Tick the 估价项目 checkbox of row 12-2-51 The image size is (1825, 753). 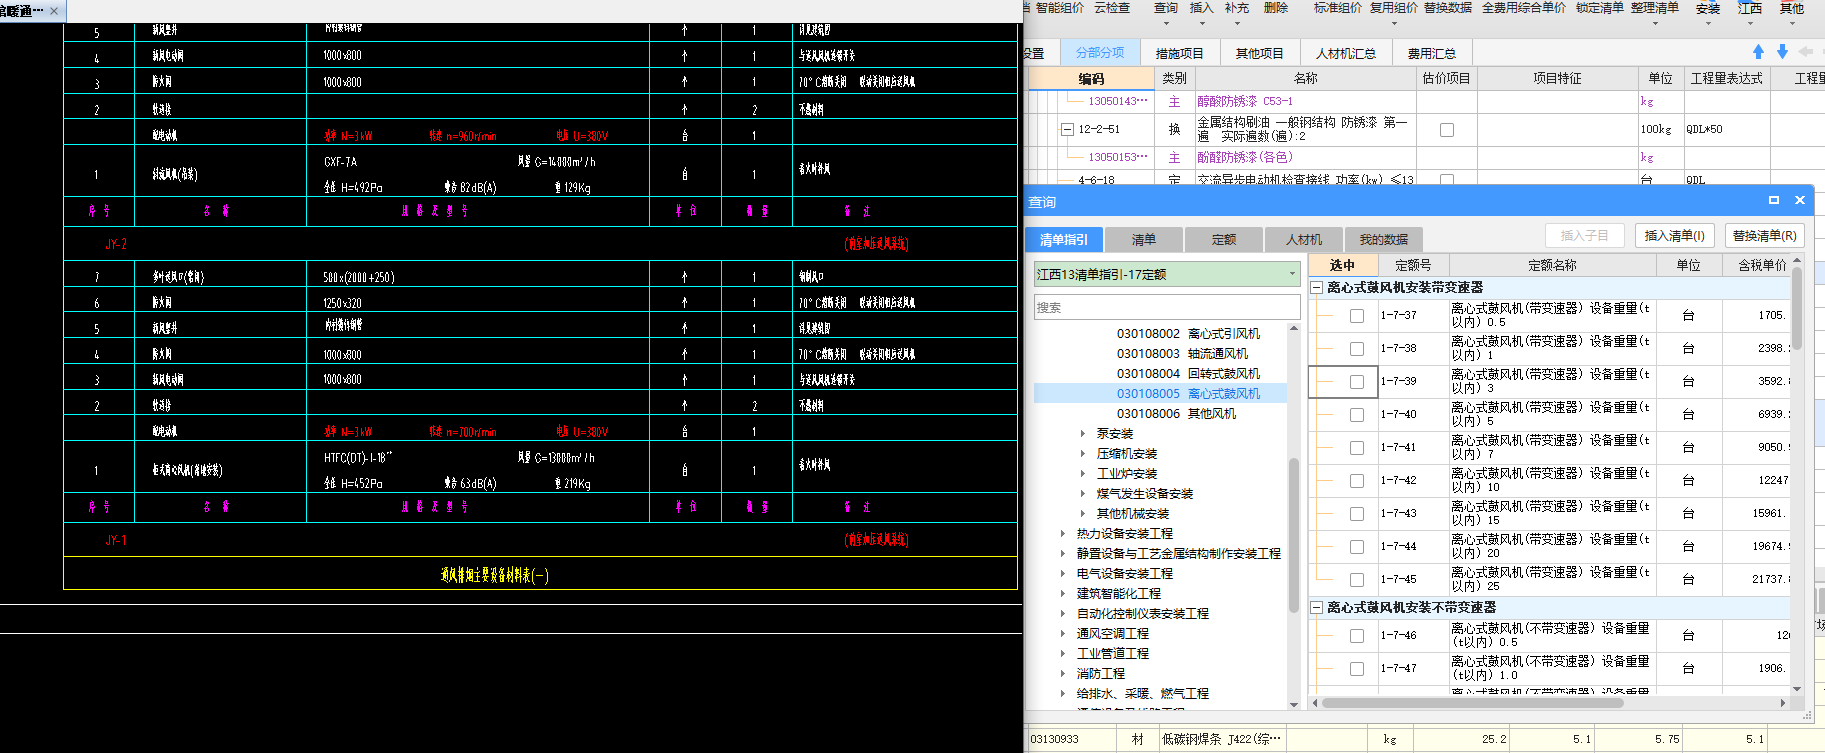pyautogui.click(x=1447, y=130)
